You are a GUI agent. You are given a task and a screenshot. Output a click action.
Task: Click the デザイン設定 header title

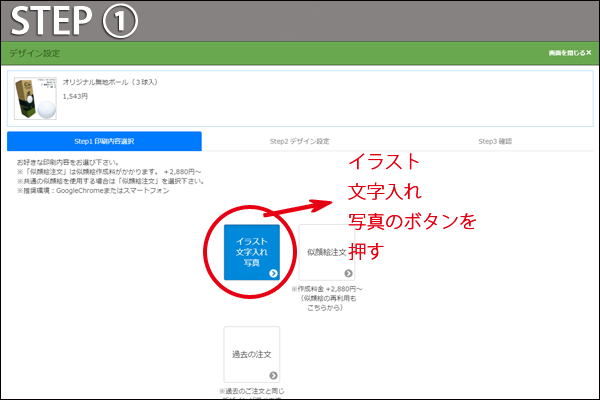pyautogui.click(x=34, y=53)
